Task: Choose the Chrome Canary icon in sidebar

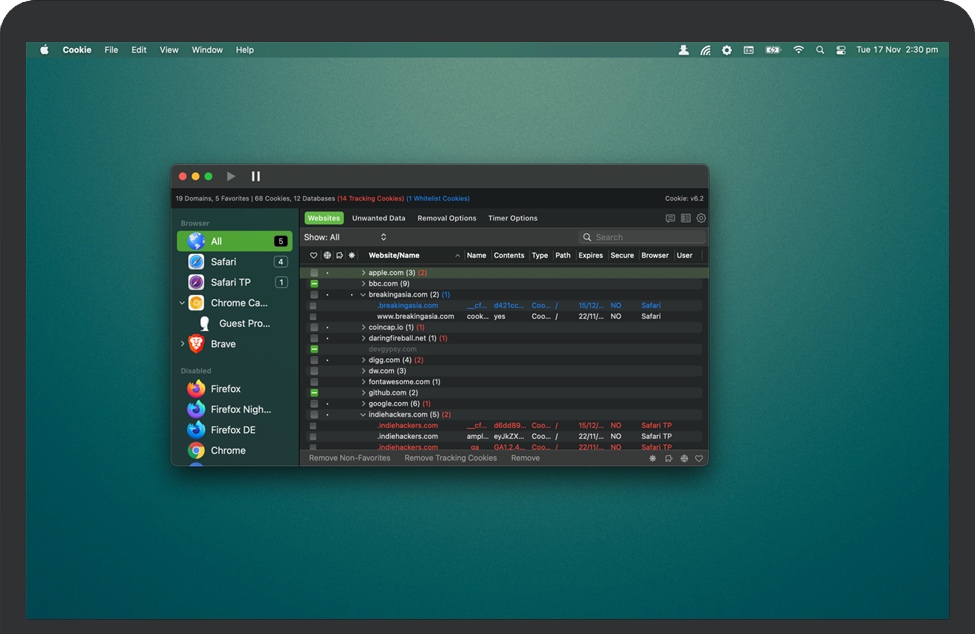Action: tap(196, 303)
